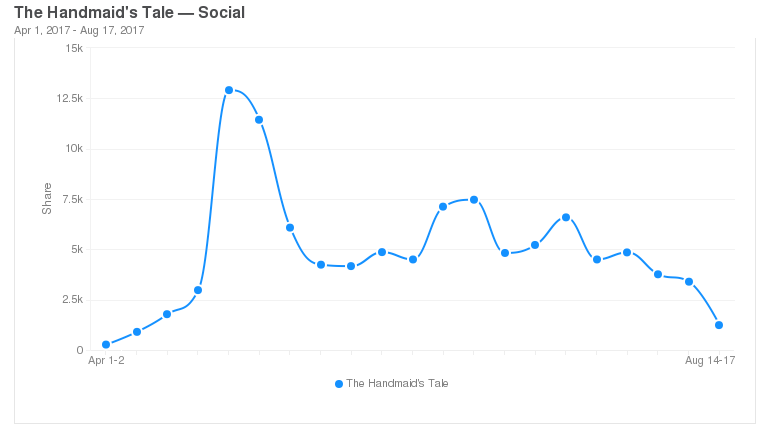Click the 7.5k y-axis label
The image size is (774, 438).
[72, 199]
